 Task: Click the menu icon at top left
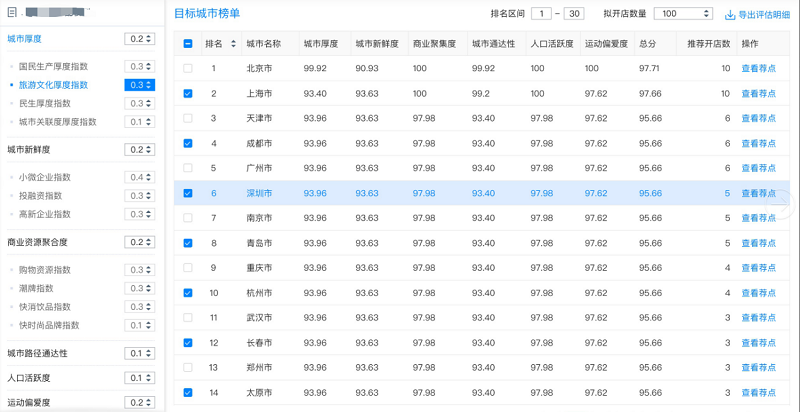click(12, 13)
